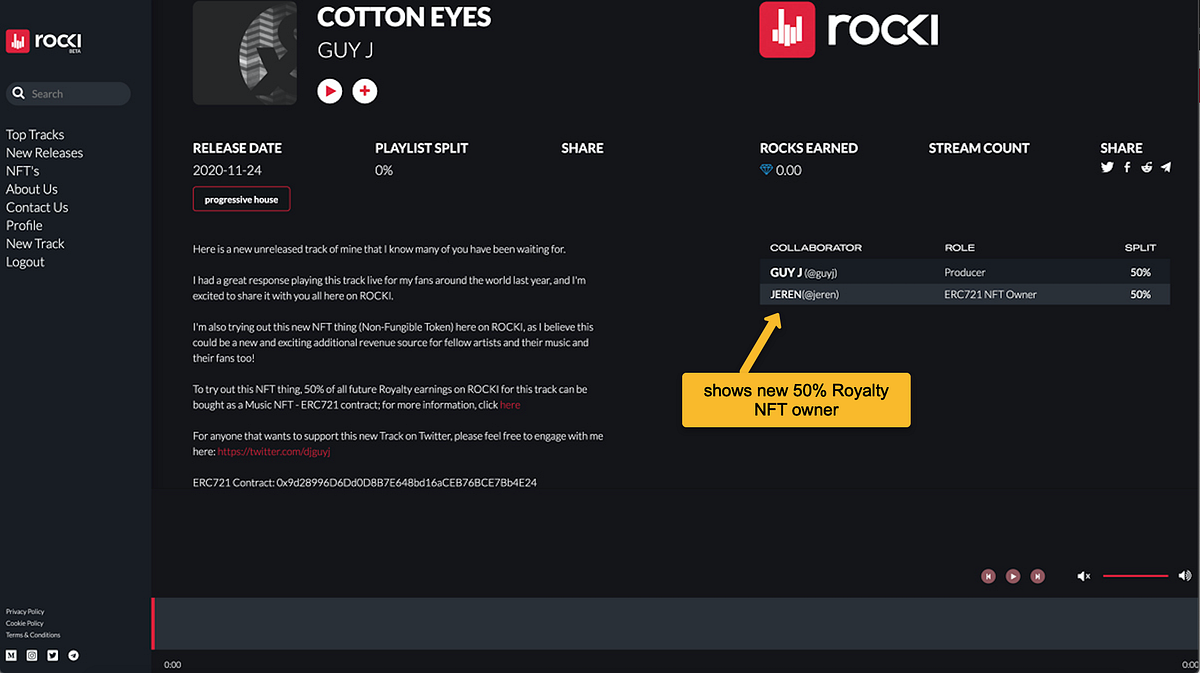
Task: Navigate to About Us
Action: pos(32,189)
